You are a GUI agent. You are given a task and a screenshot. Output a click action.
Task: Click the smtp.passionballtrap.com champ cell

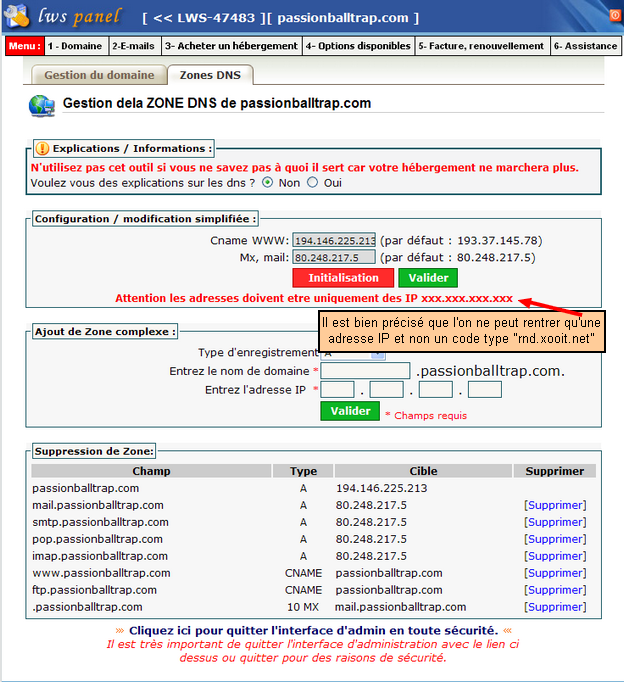(x=100, y=522)
